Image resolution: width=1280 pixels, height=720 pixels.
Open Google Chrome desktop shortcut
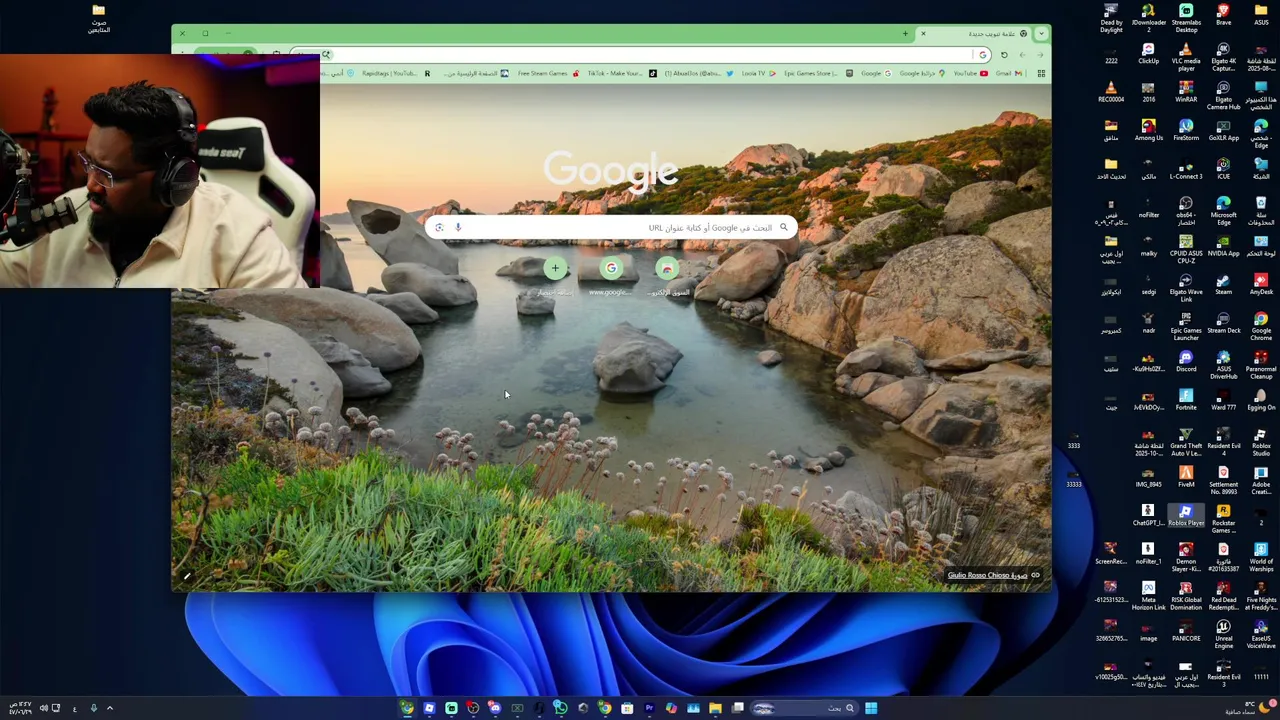[1261, 327]
